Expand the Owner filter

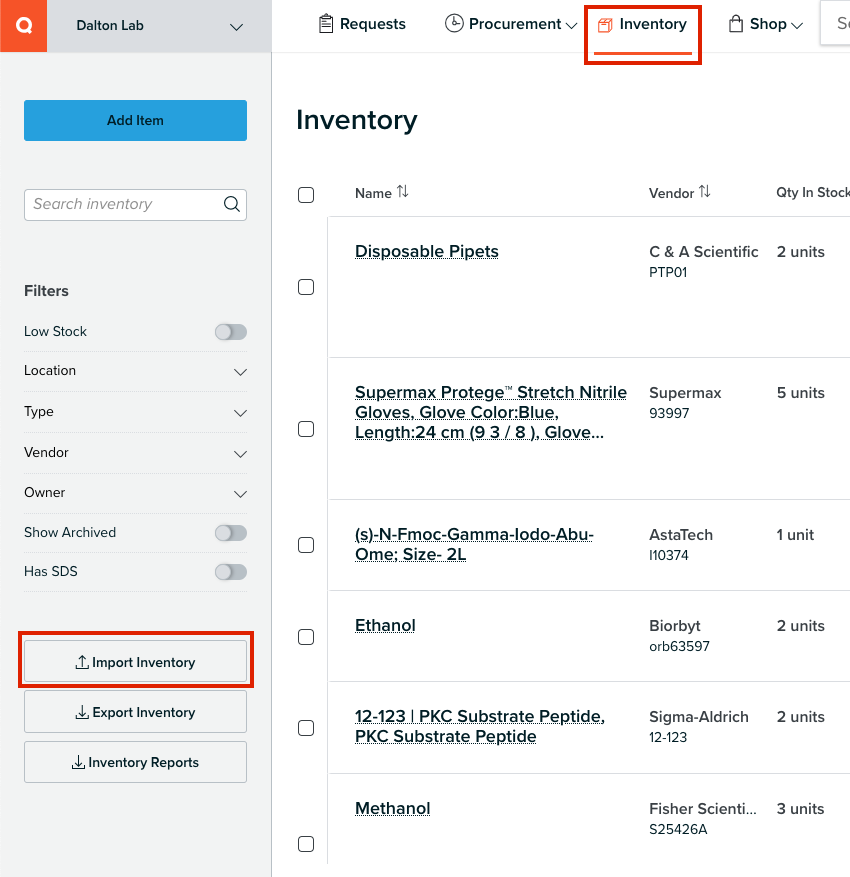coord(135,493)
